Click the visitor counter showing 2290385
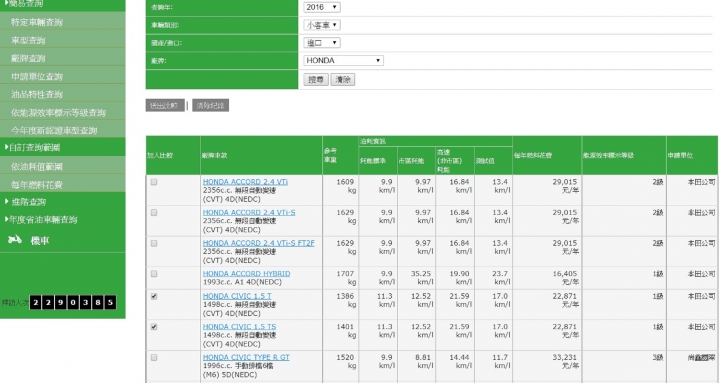720x383 pixels. tap(73, 302)
